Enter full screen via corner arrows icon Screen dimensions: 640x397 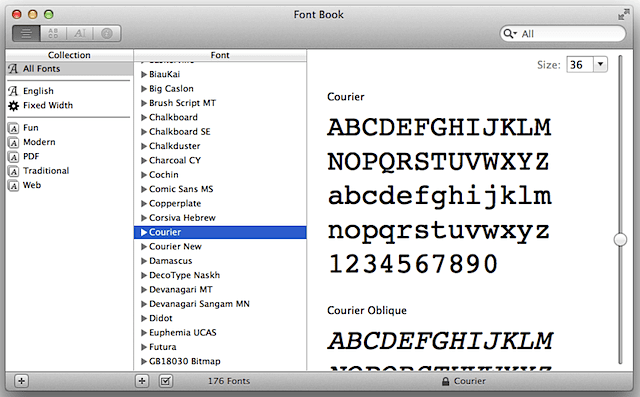[x=623, y=15]
